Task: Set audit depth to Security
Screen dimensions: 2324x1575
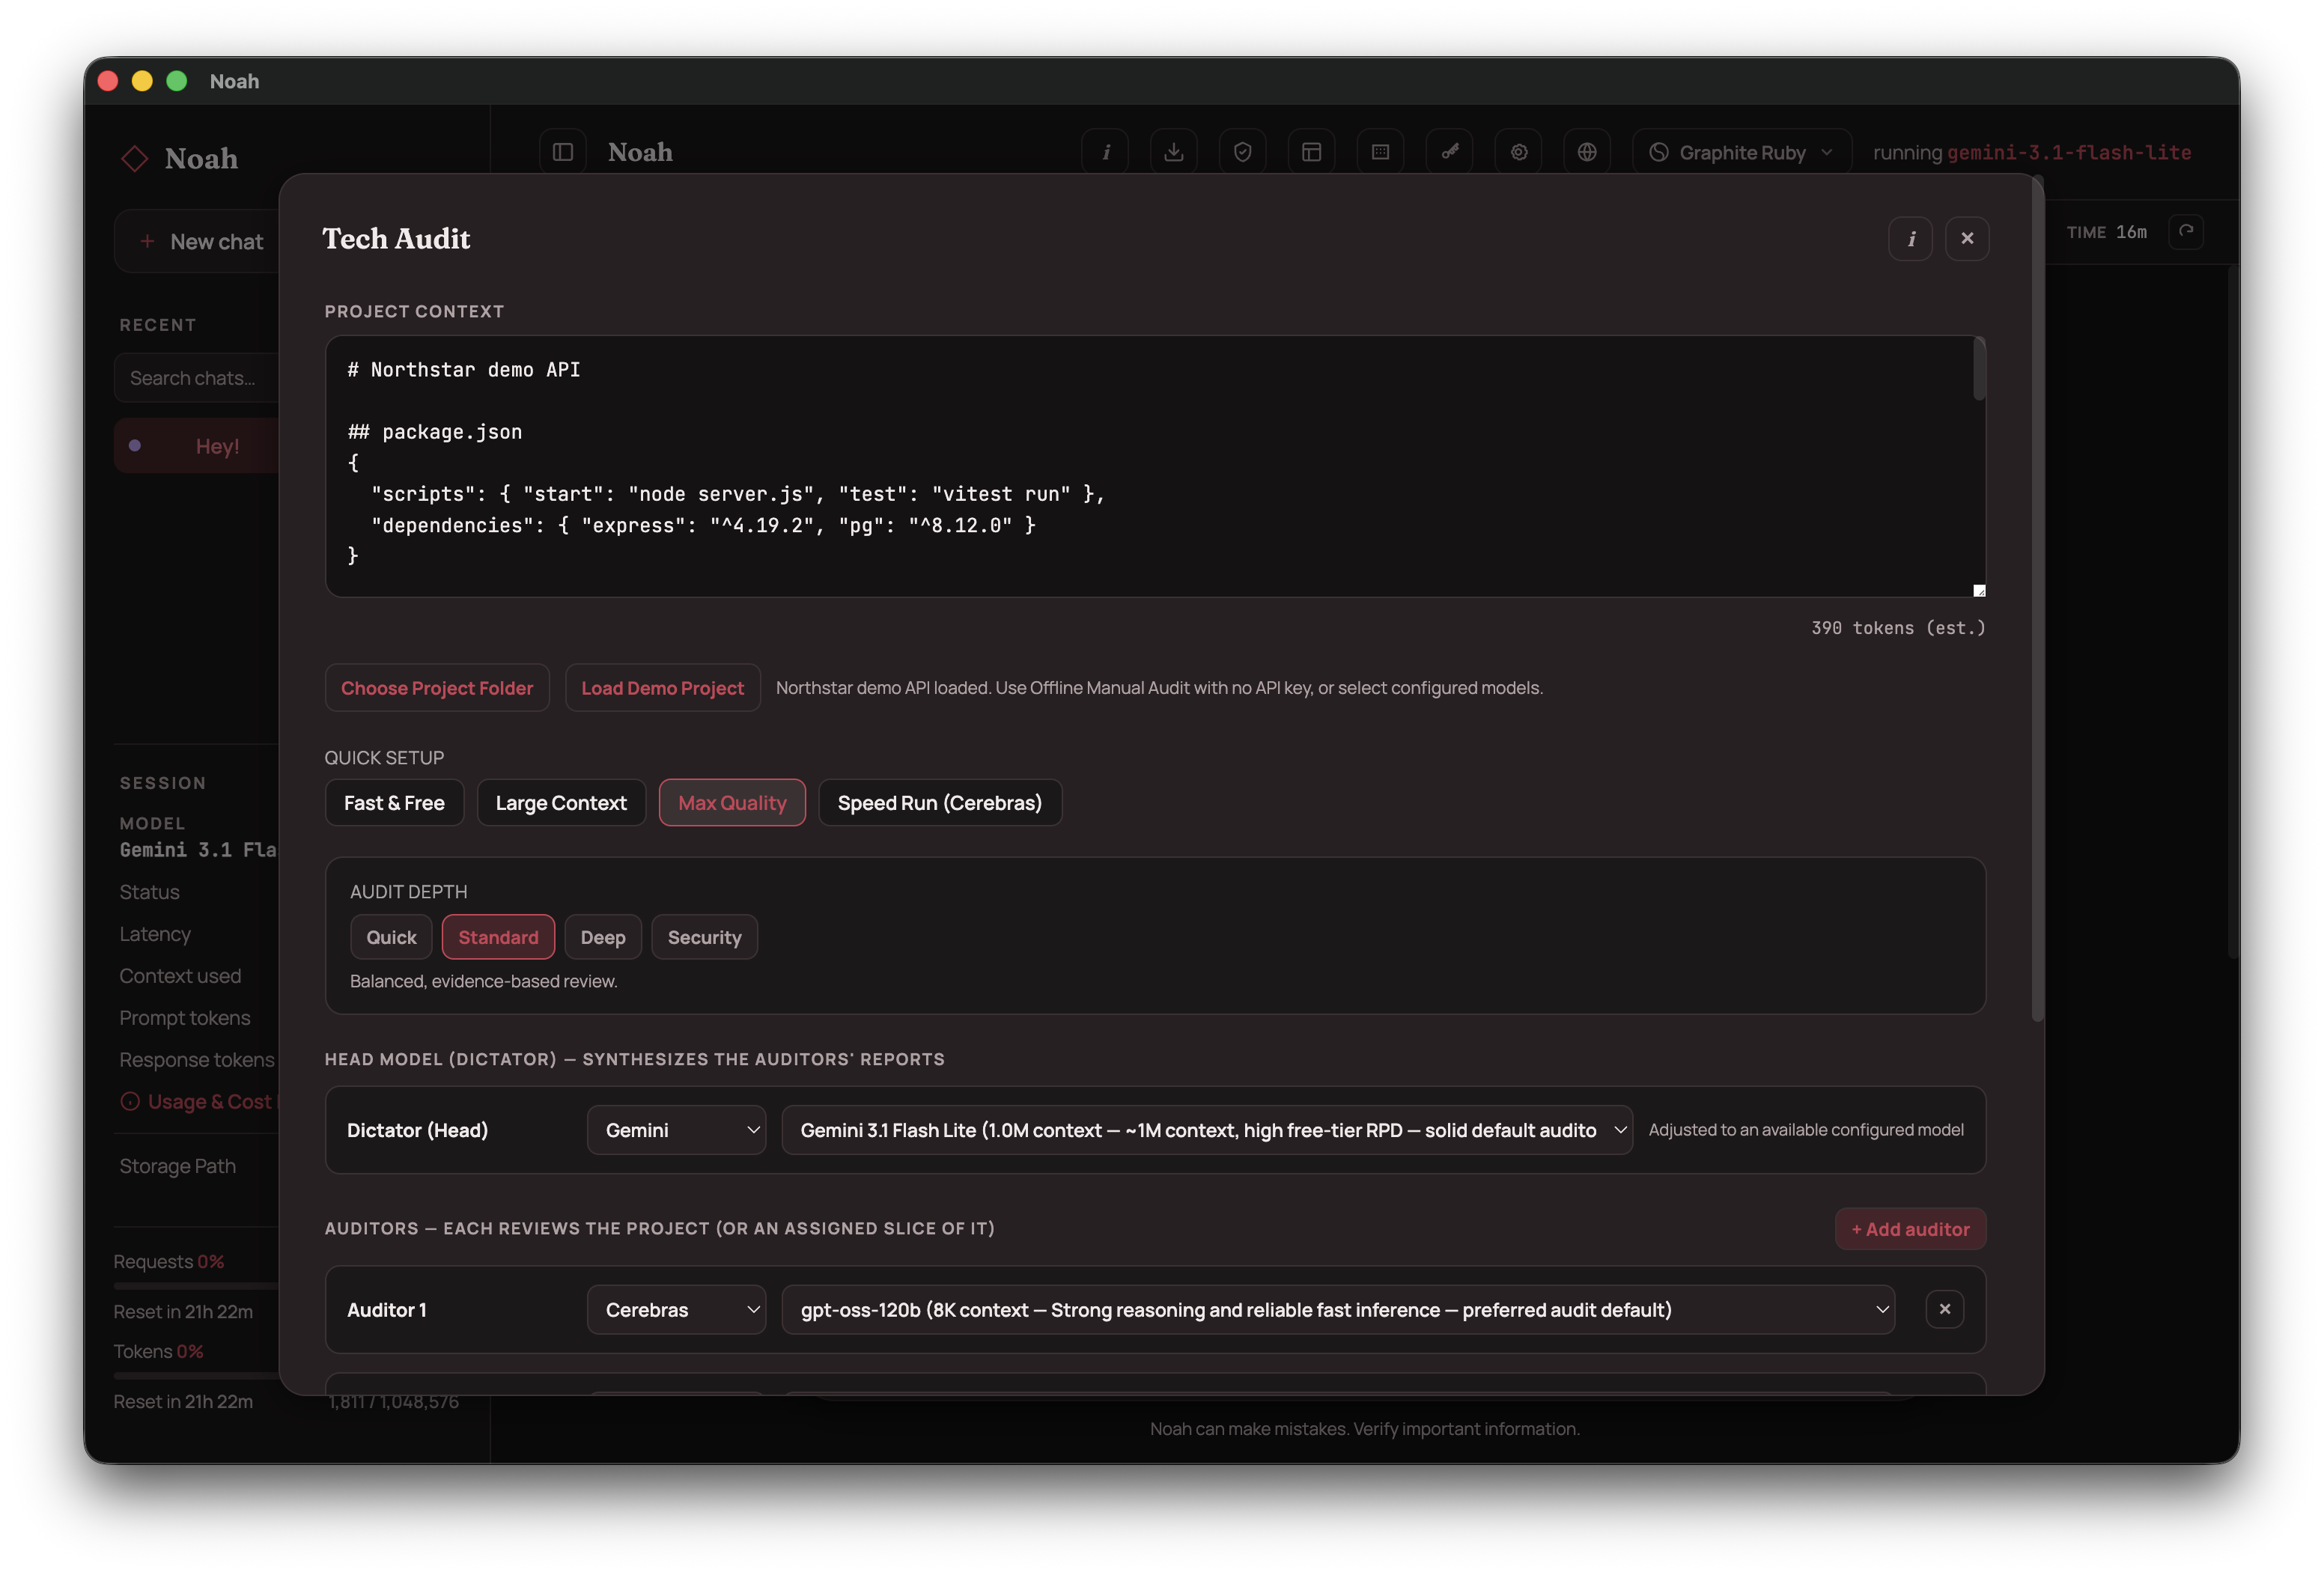Action: pos(704,937)
